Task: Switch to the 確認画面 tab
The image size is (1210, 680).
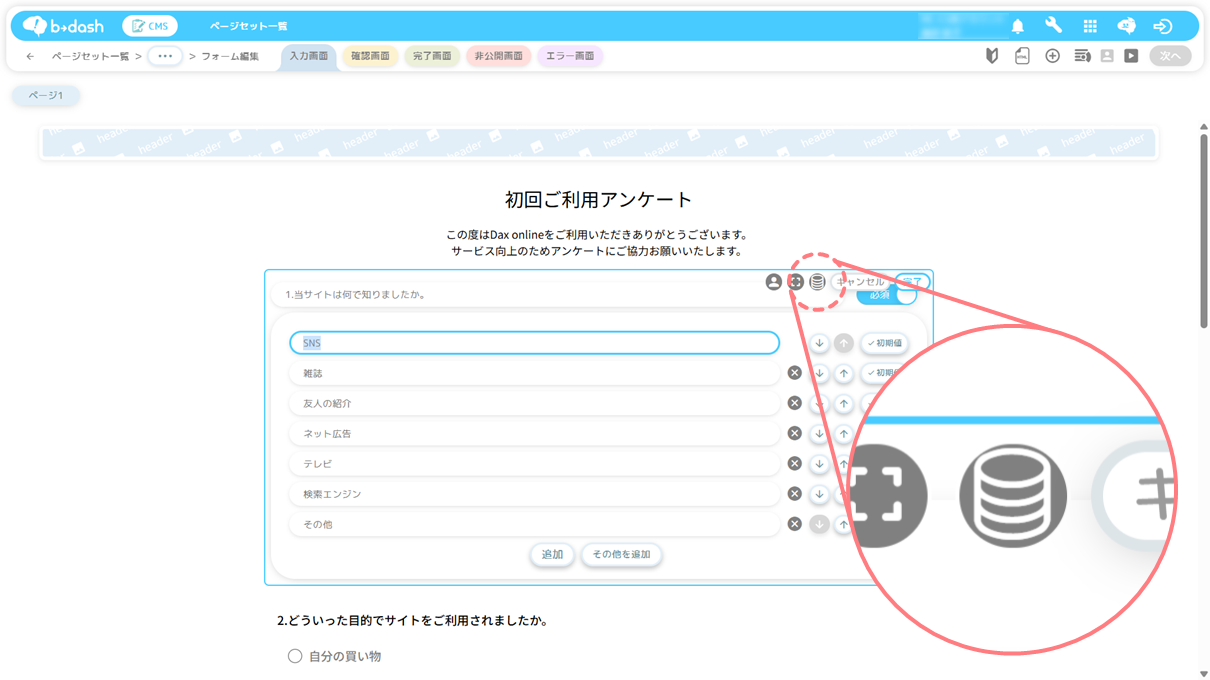Action: (370, 56)
